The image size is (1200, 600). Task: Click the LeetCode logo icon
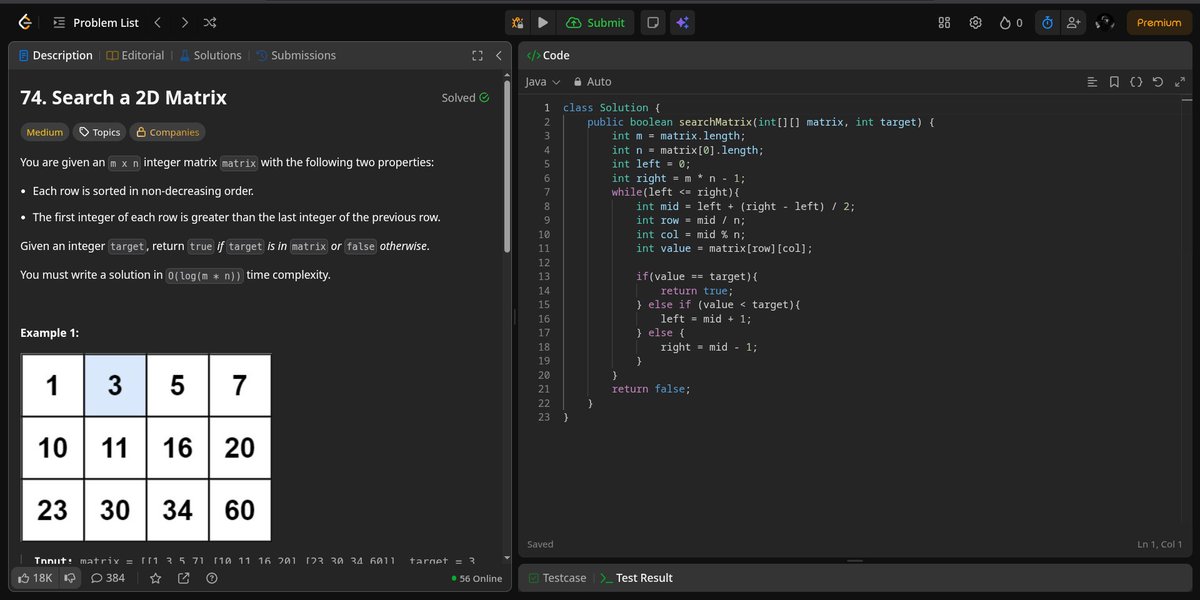(25, 22)
